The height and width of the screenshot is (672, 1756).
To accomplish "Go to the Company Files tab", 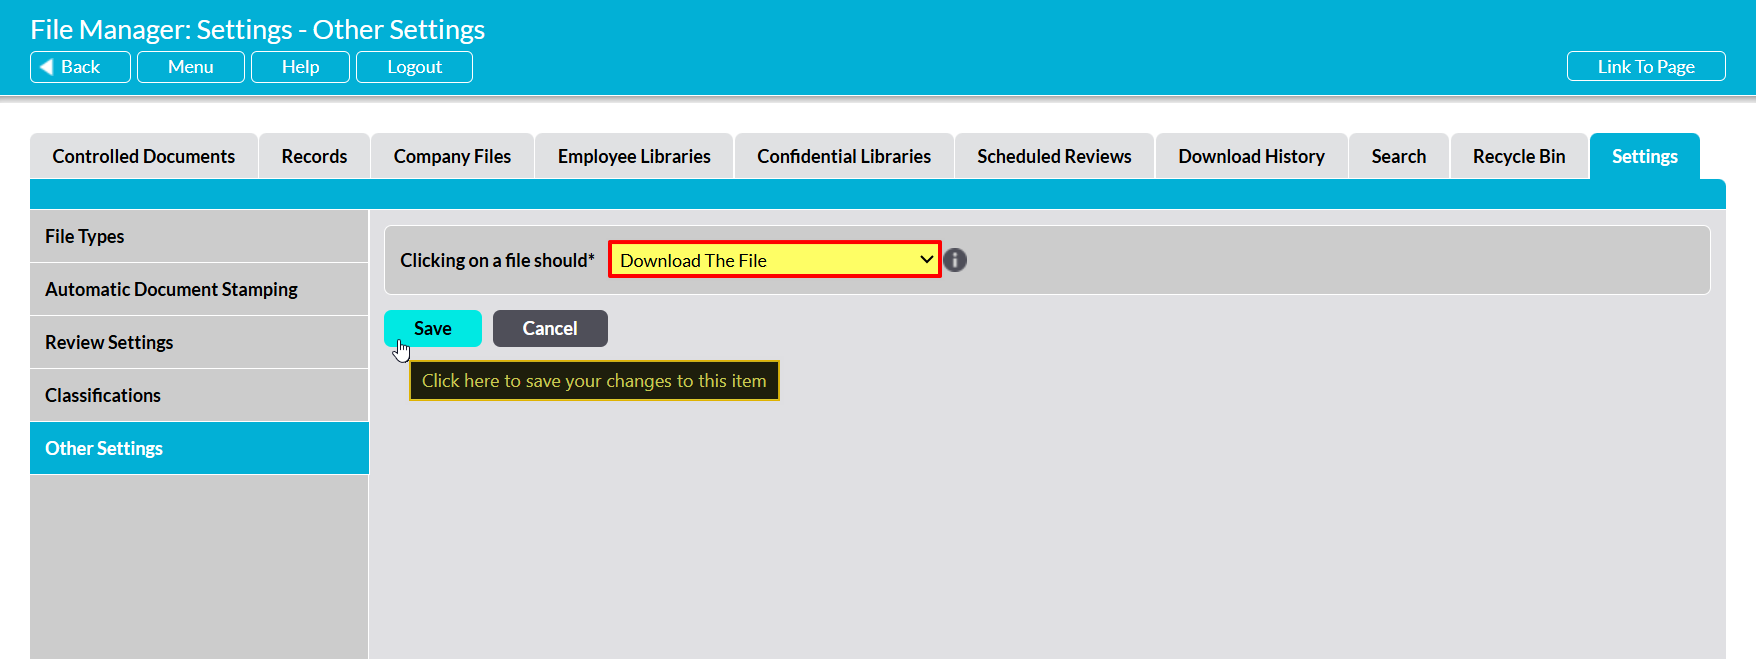I will coord(452,156).
